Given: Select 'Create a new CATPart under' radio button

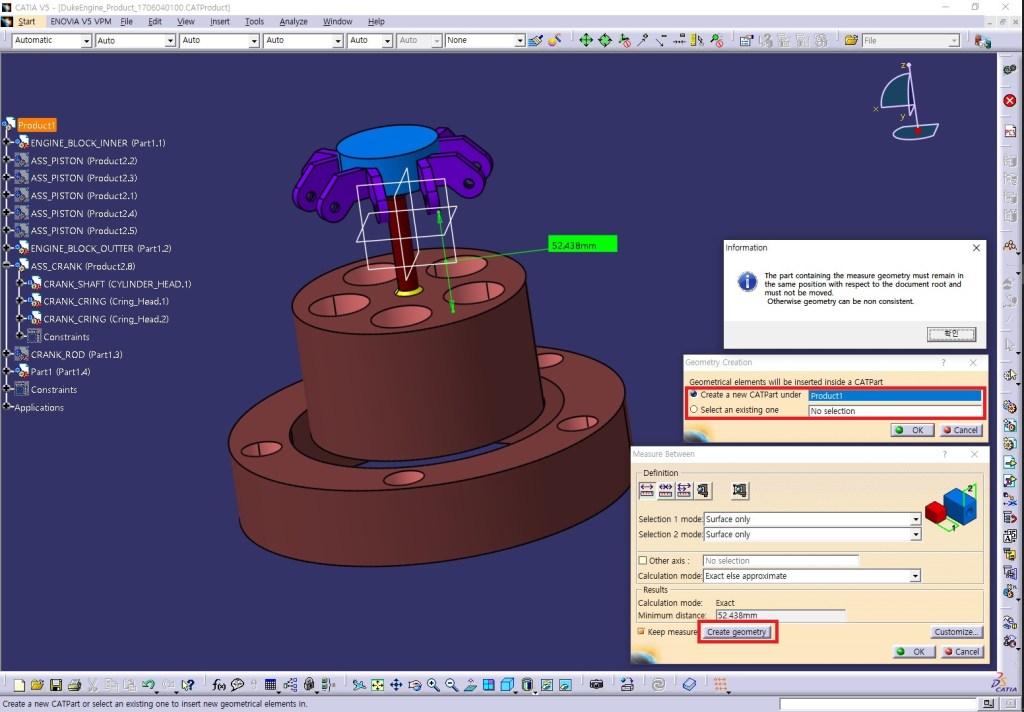Looking at the screenshot, I should click(x=694, y=394).
